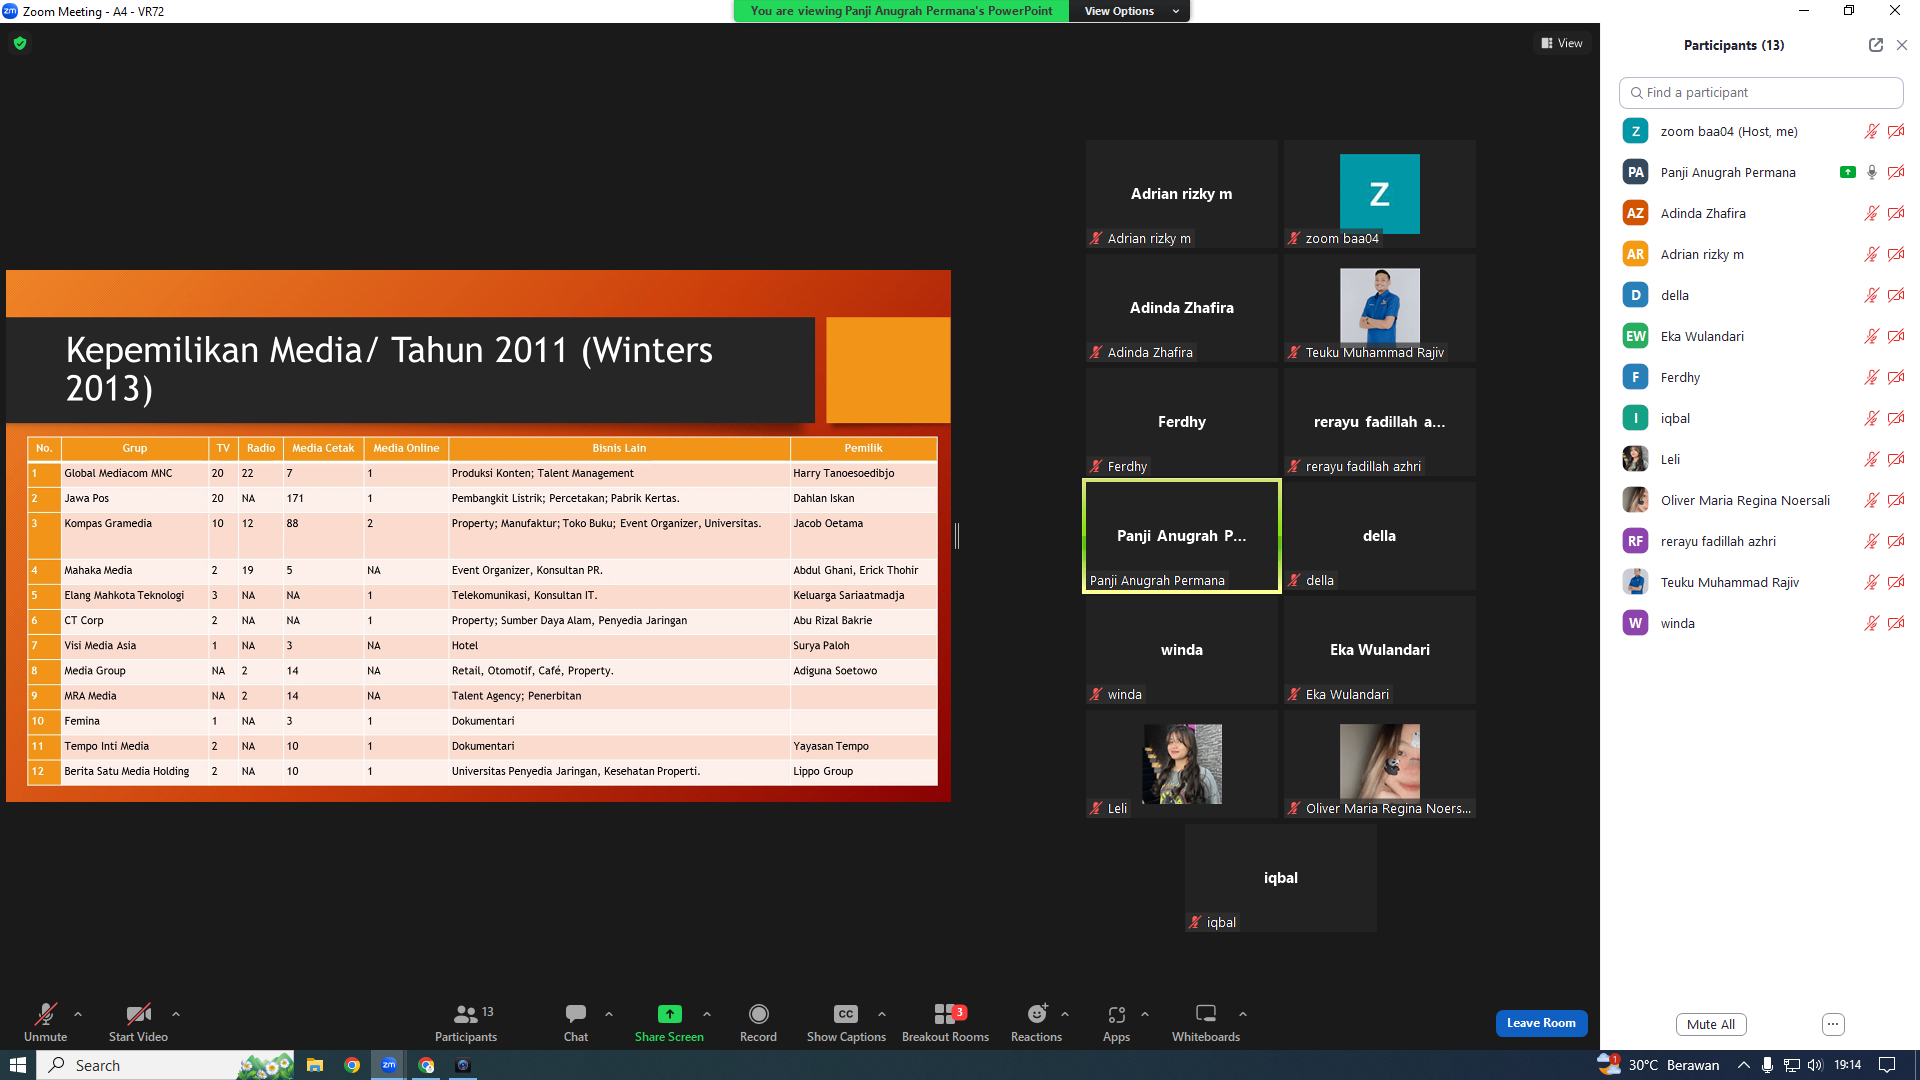Screen dimensions: 1920x1080
Task: Click the Windows taskbar Search box
Action: (166, 1065)
